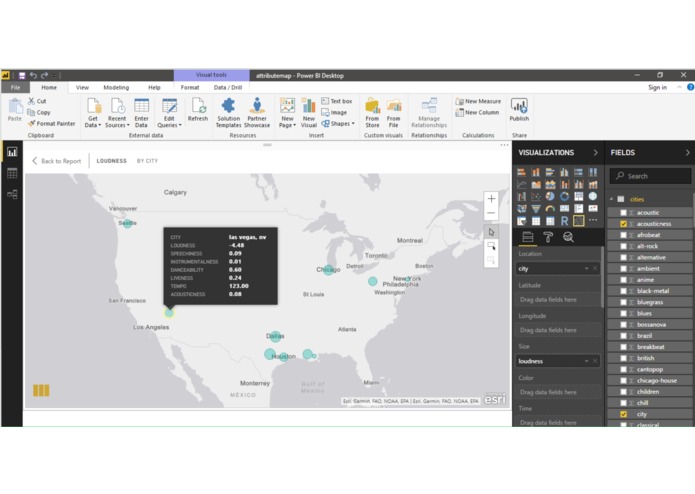This screenshot has height=494, width=695.
Task: Undo the last action
Action: pyautogui.click(x=33, y=76)
